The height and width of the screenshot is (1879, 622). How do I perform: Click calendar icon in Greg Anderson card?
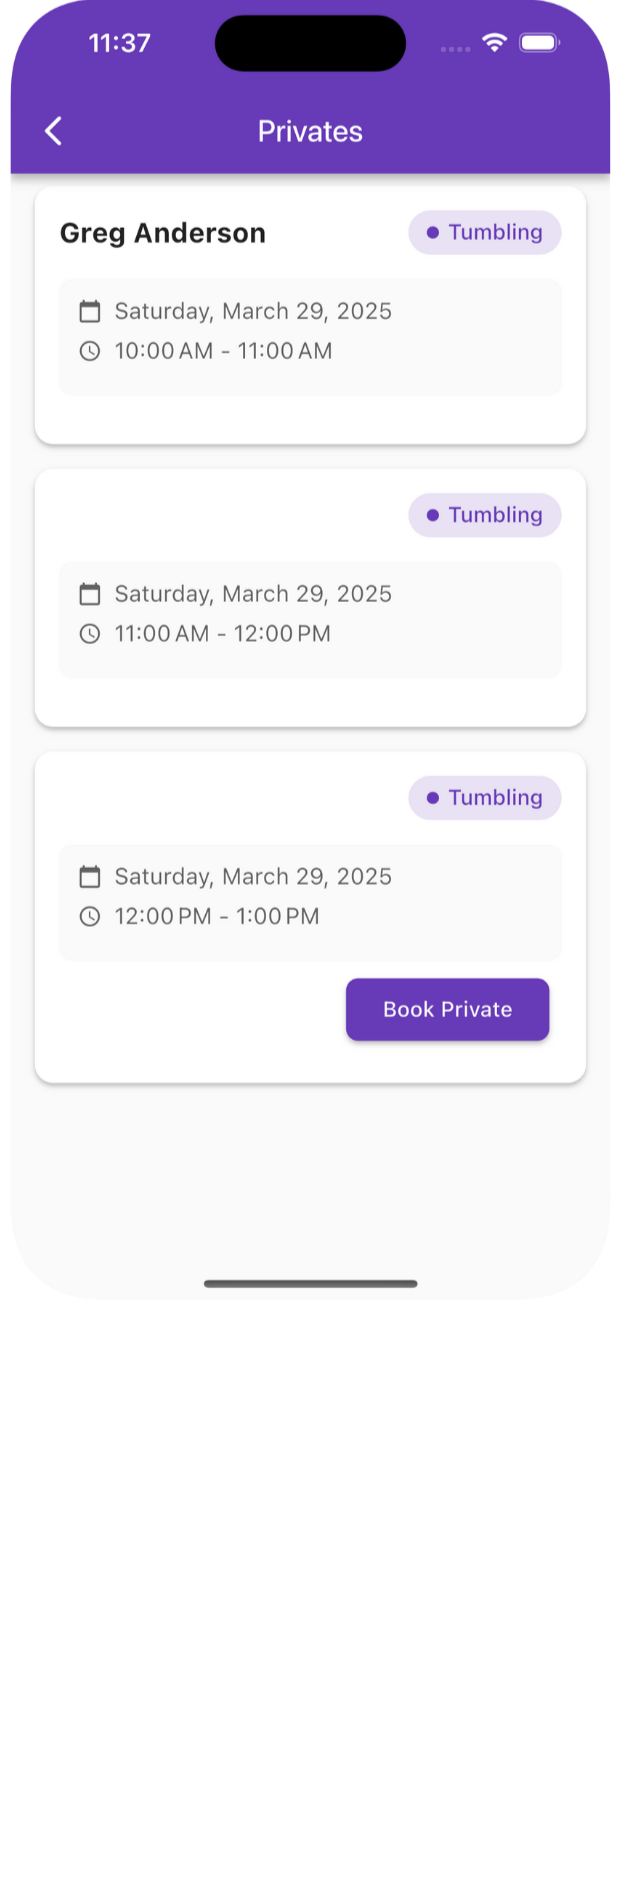coord(90,311)
